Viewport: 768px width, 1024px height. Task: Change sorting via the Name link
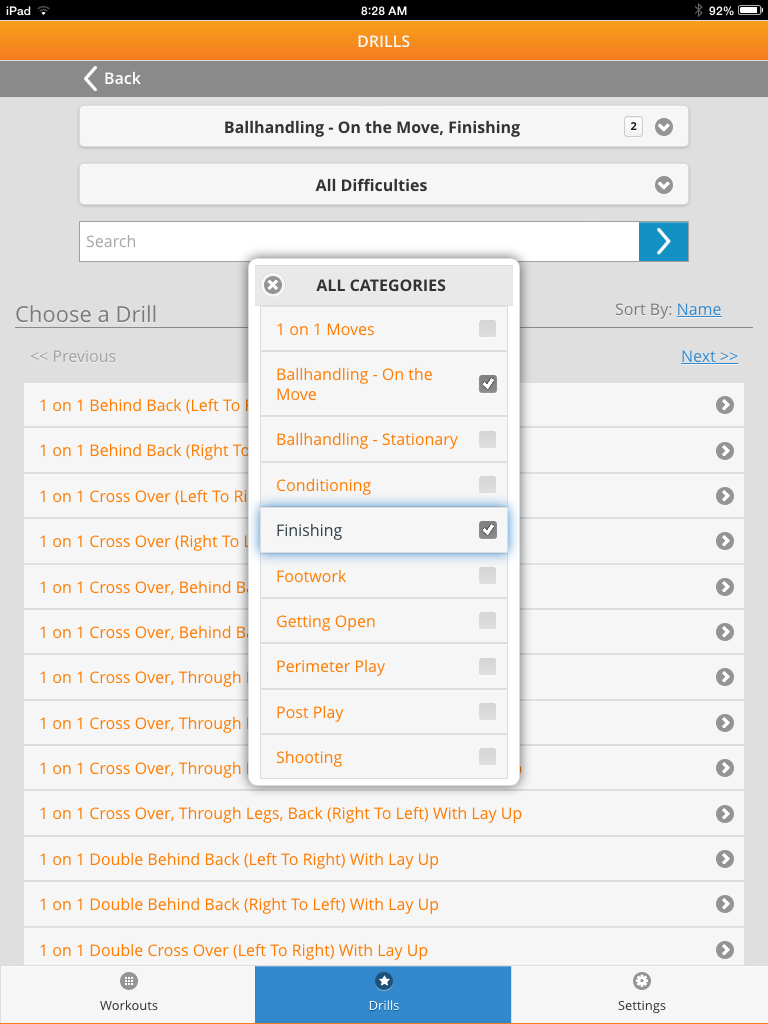tap(698, 309)
